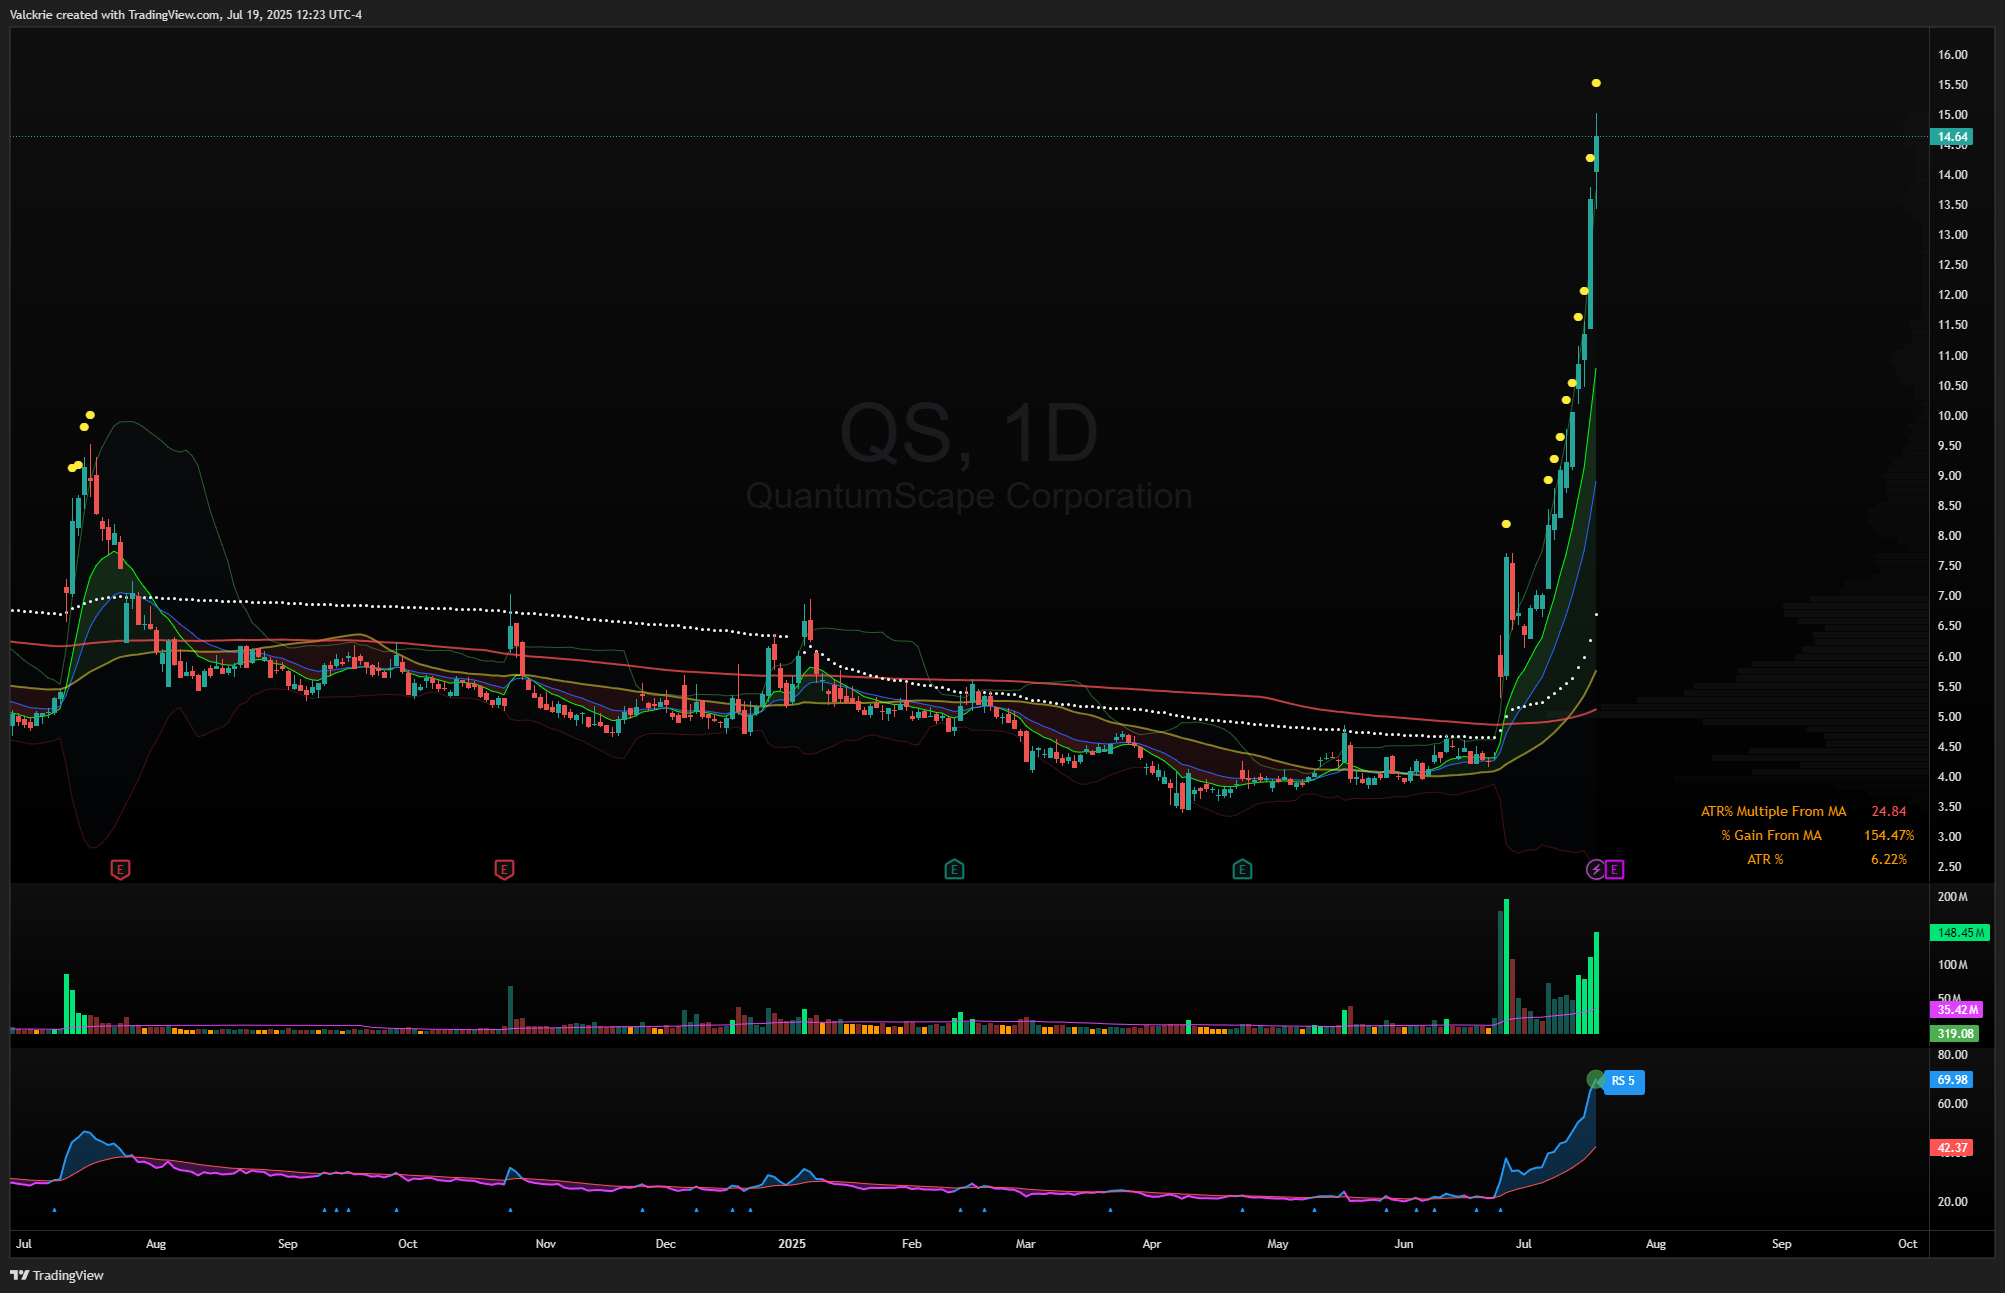
Task: Click the RS 5 blue label
Action: click(1623, 1081)
